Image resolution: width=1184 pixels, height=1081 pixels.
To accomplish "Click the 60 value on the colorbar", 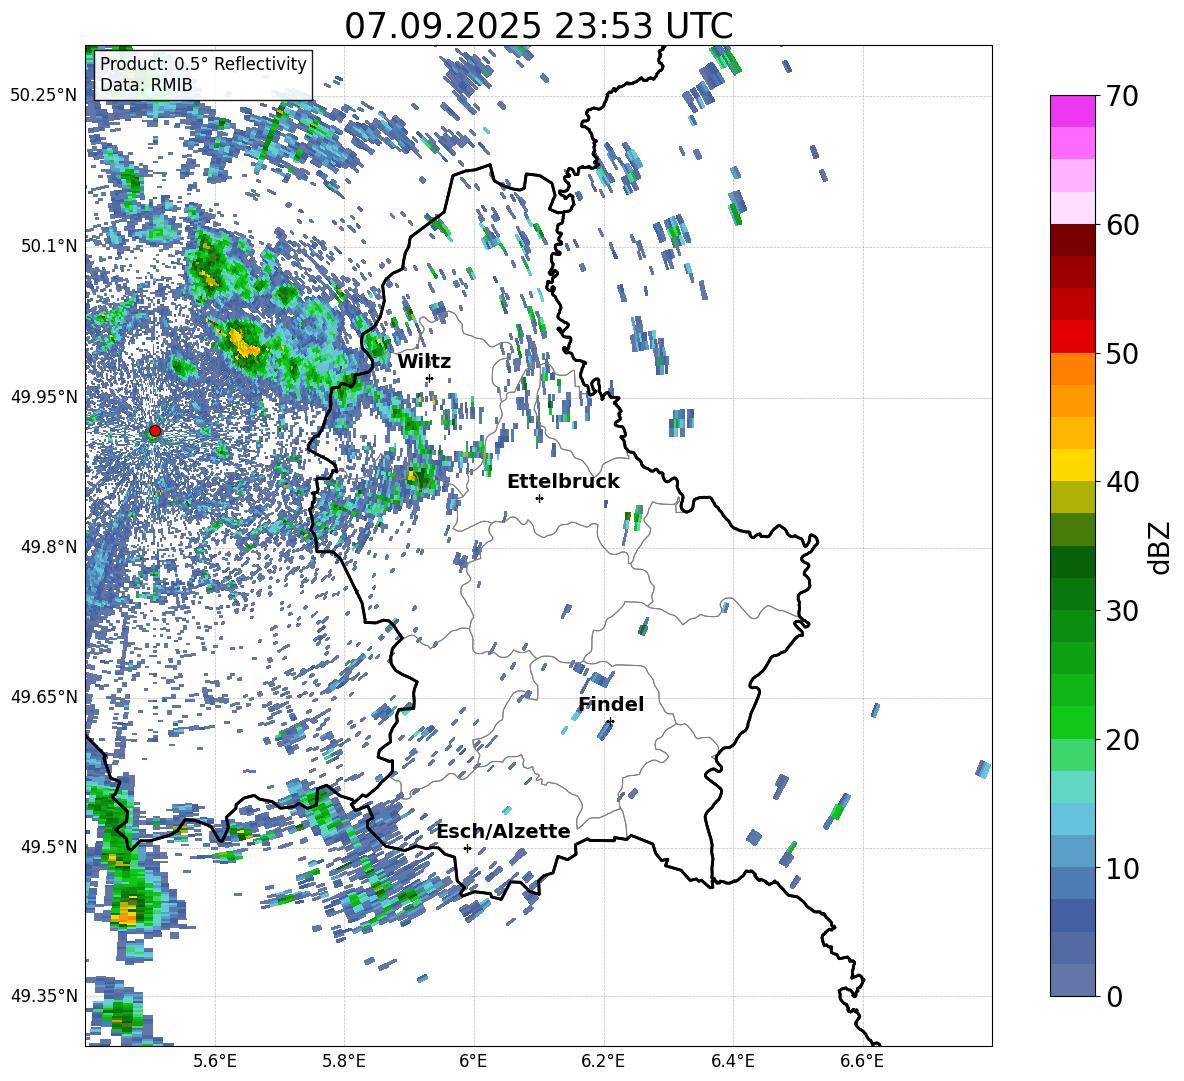I will tap(1121, 225).
